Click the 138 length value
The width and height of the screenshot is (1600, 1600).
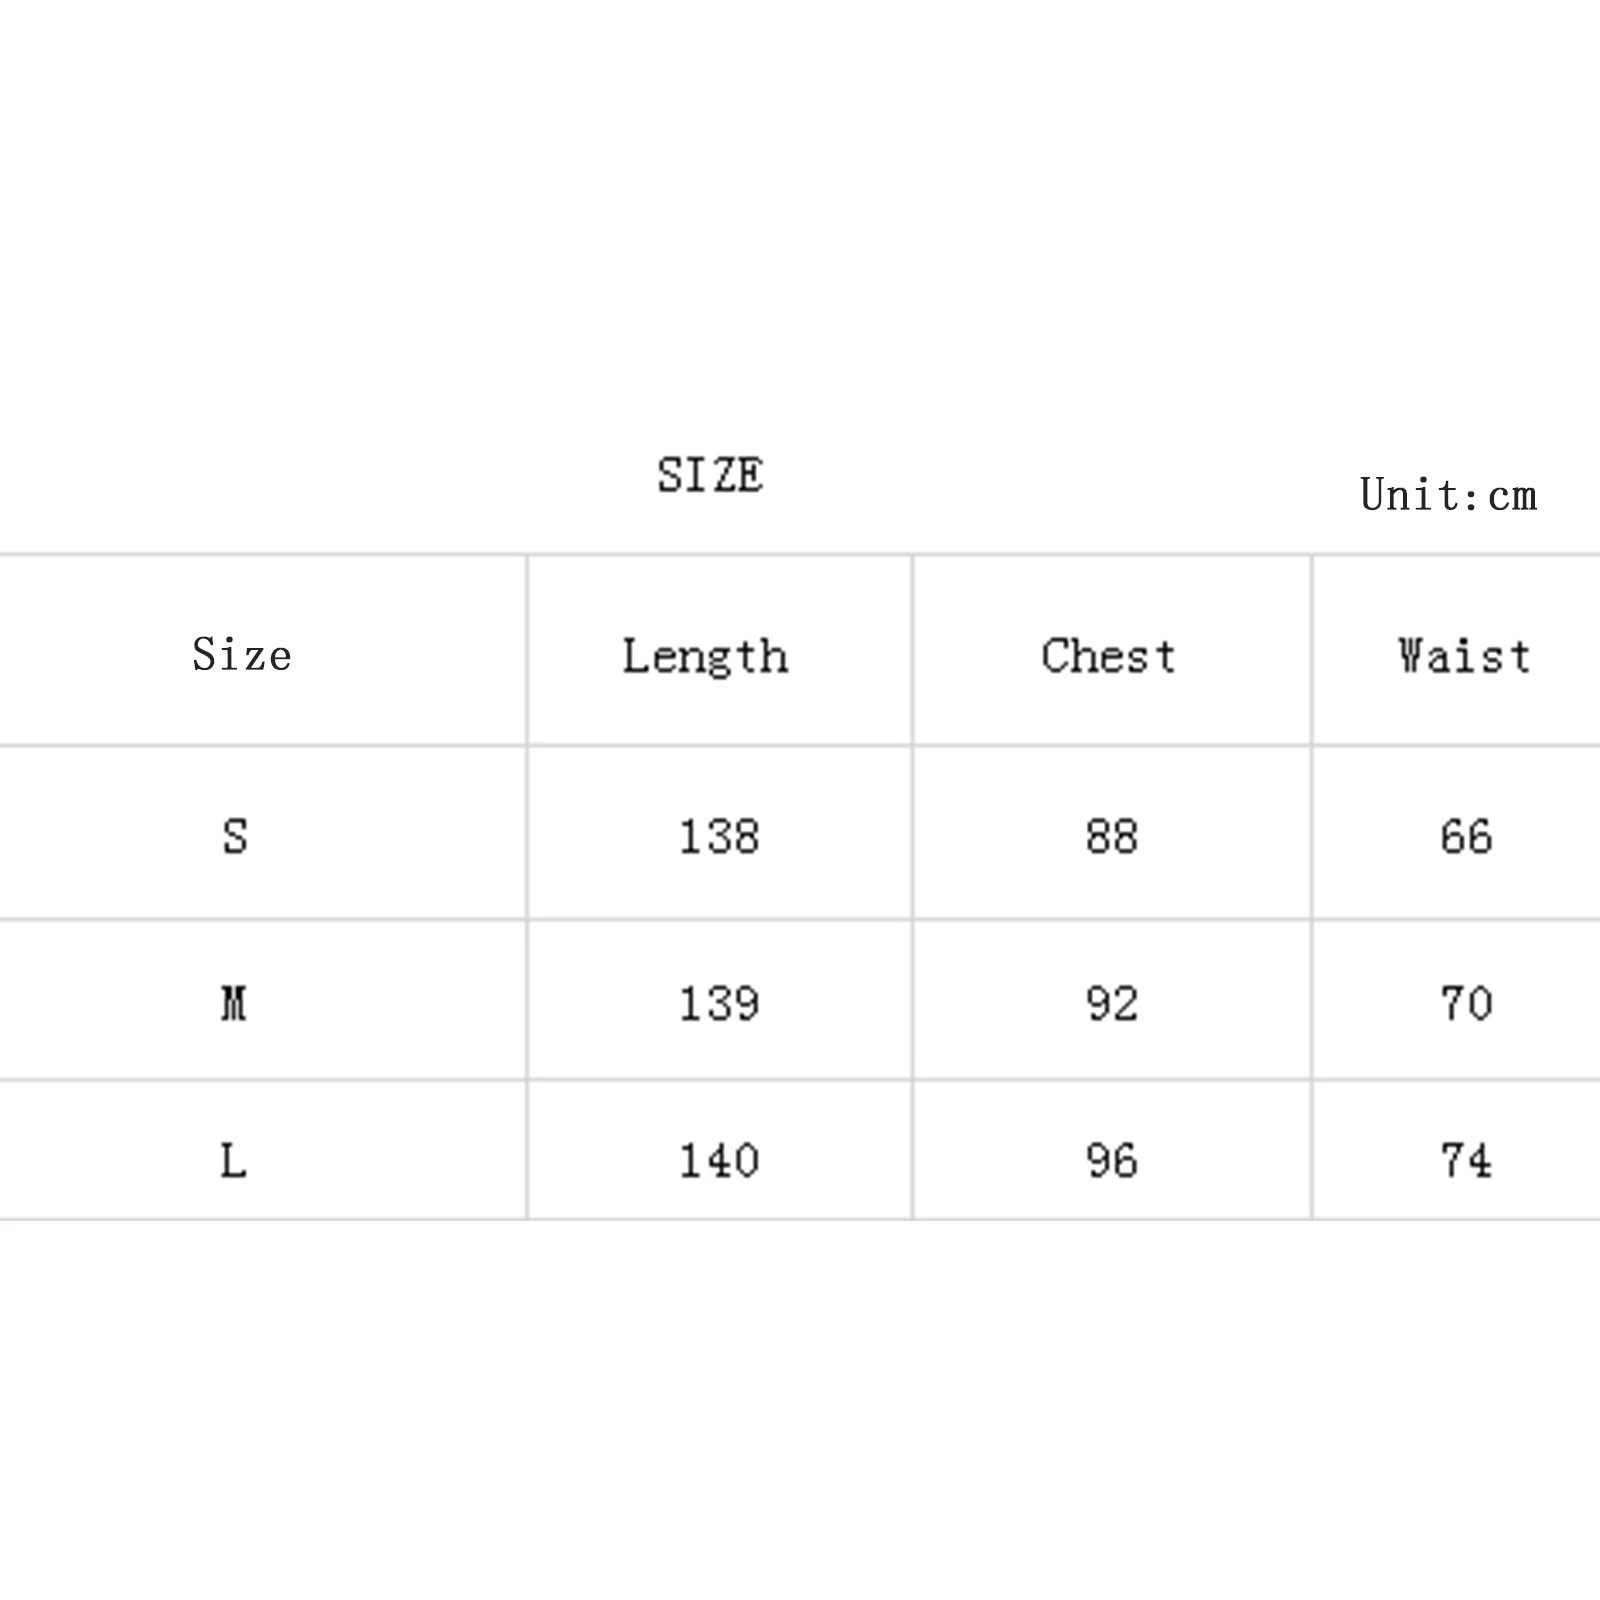(x=719, y=836)
